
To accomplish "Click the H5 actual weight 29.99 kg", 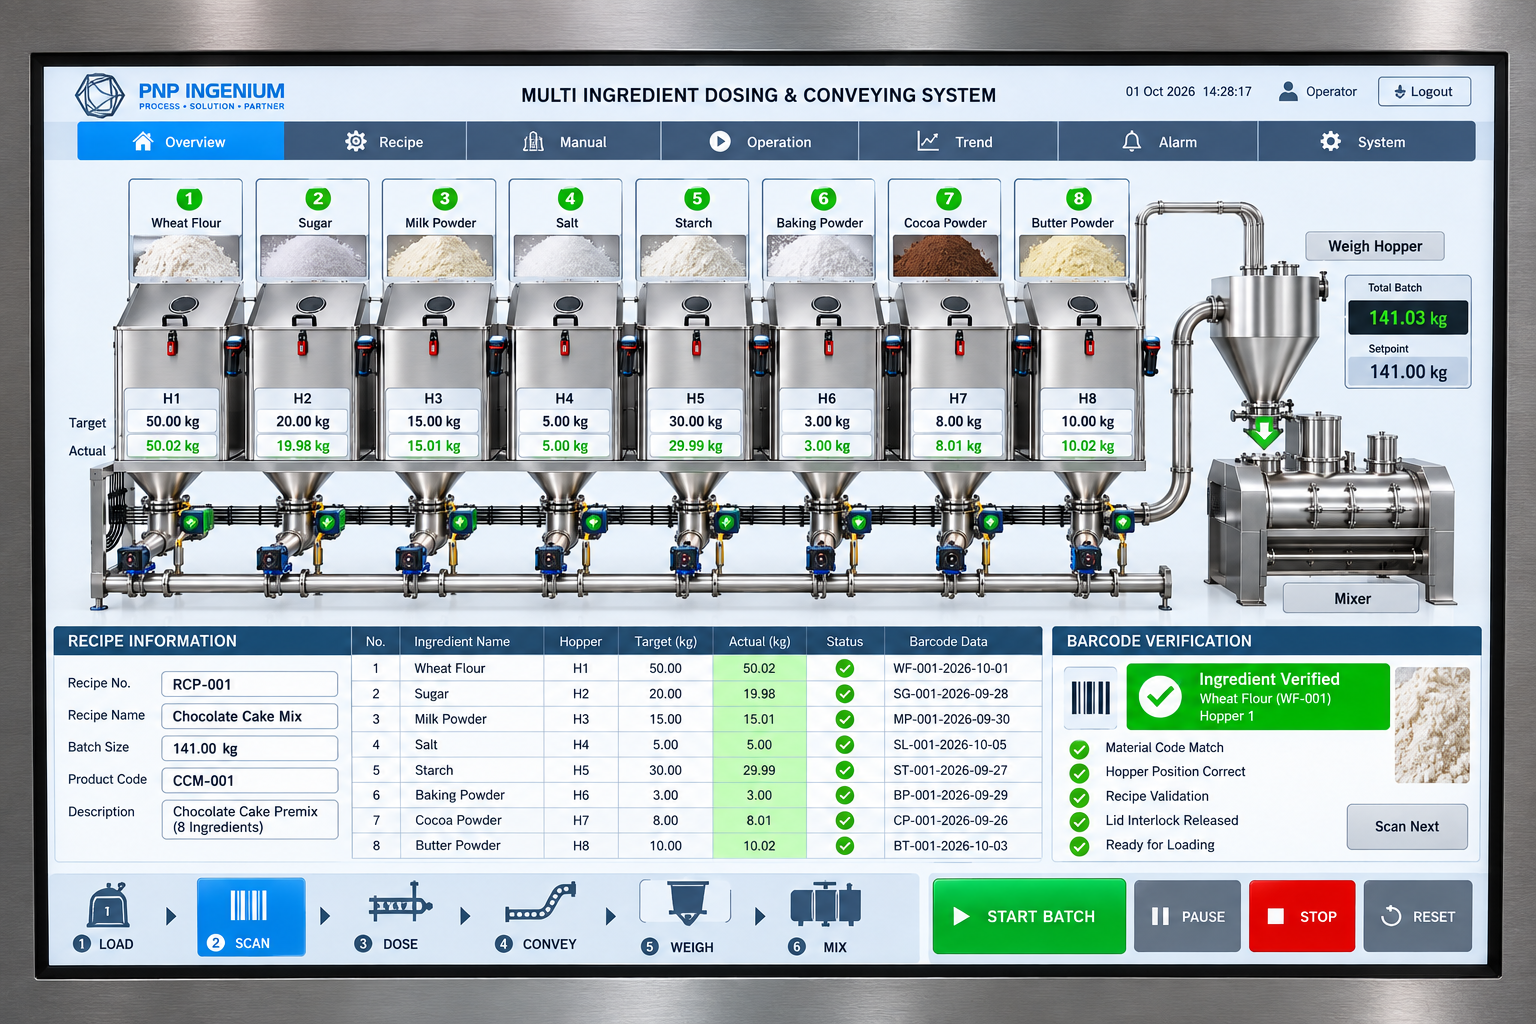I will coord(695,446).
